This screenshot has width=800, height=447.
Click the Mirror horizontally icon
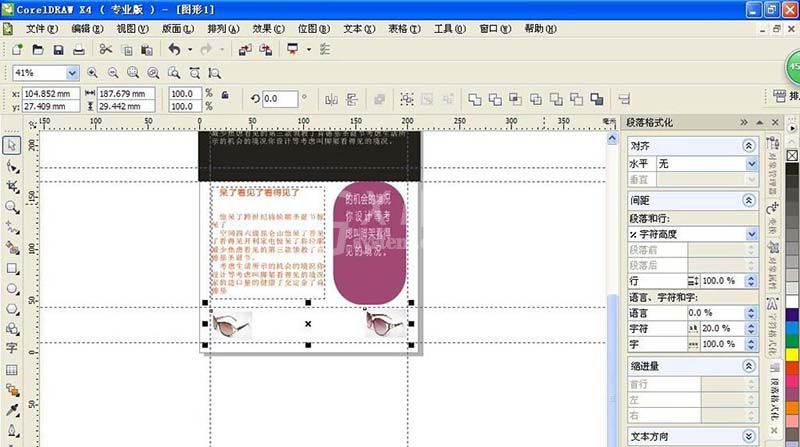331,99
